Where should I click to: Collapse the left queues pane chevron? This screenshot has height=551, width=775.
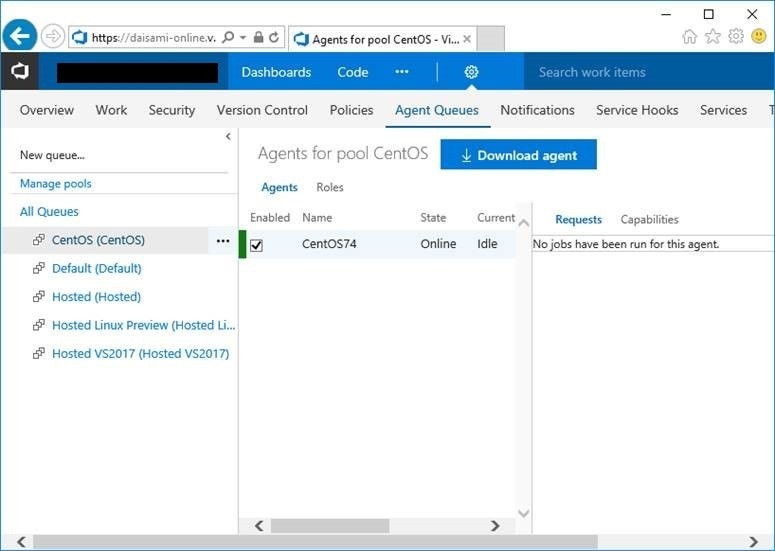(228, 136)
